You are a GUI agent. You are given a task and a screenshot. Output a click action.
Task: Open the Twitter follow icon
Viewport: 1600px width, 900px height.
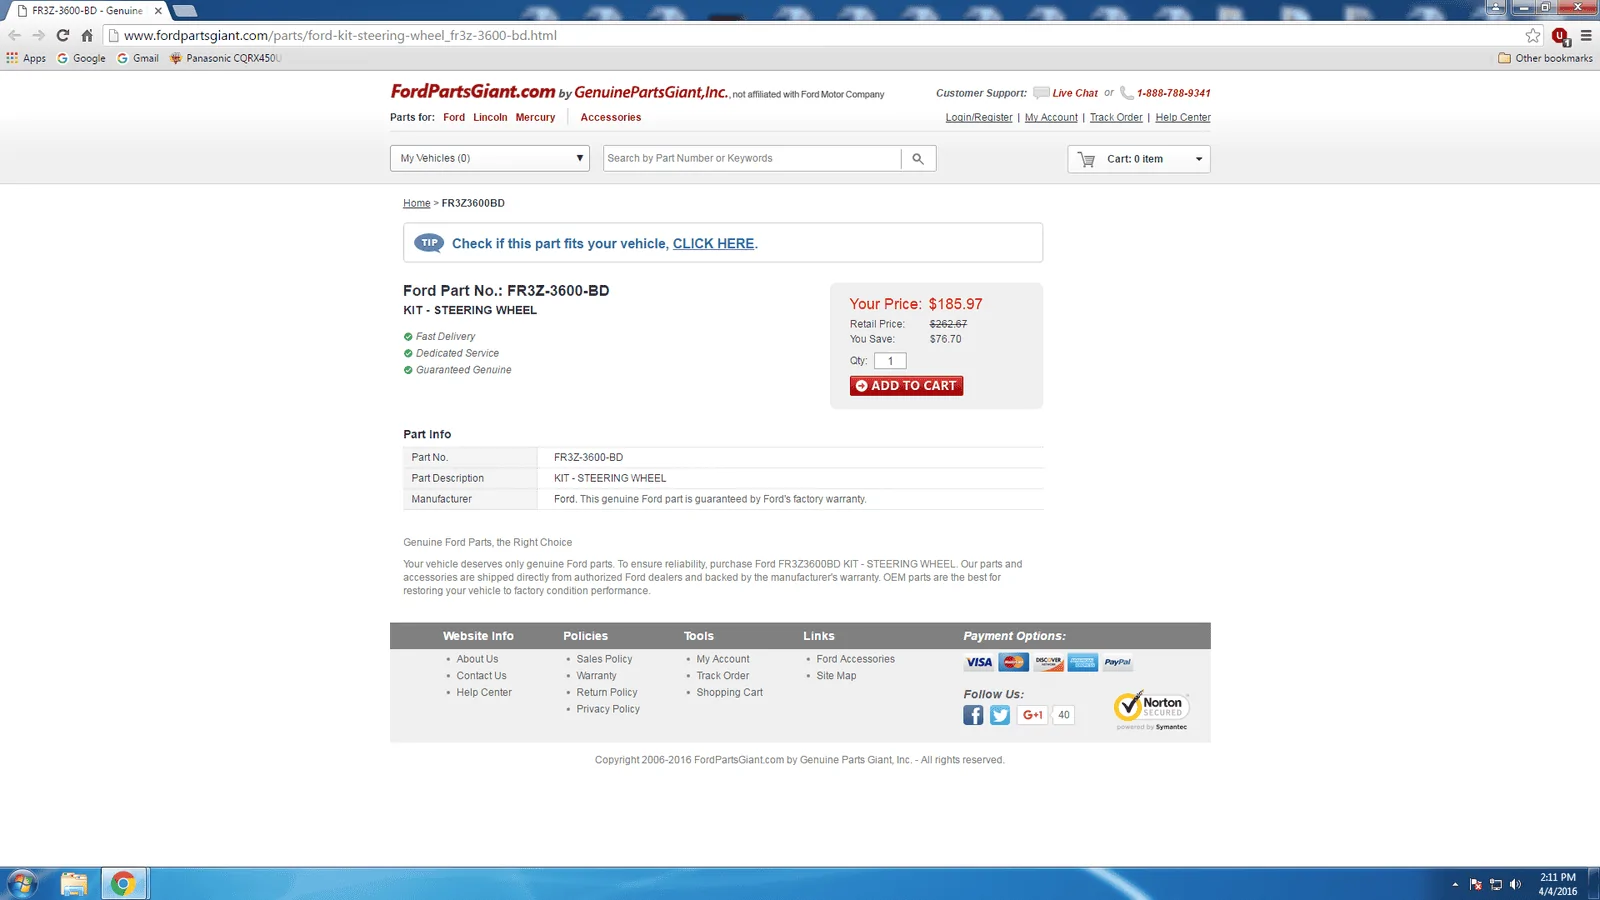click(x=1000, y=715)
